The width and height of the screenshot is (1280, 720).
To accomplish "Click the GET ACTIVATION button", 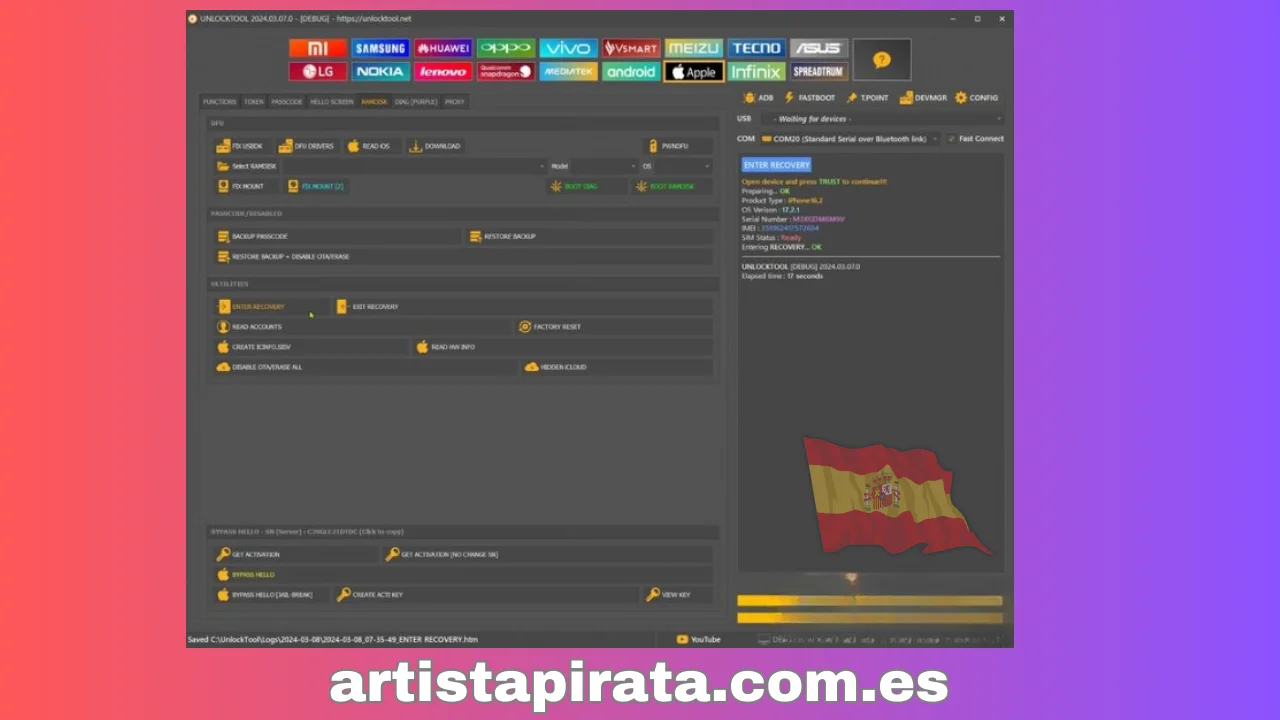I will pyautogui.click(x=297, y=554).
